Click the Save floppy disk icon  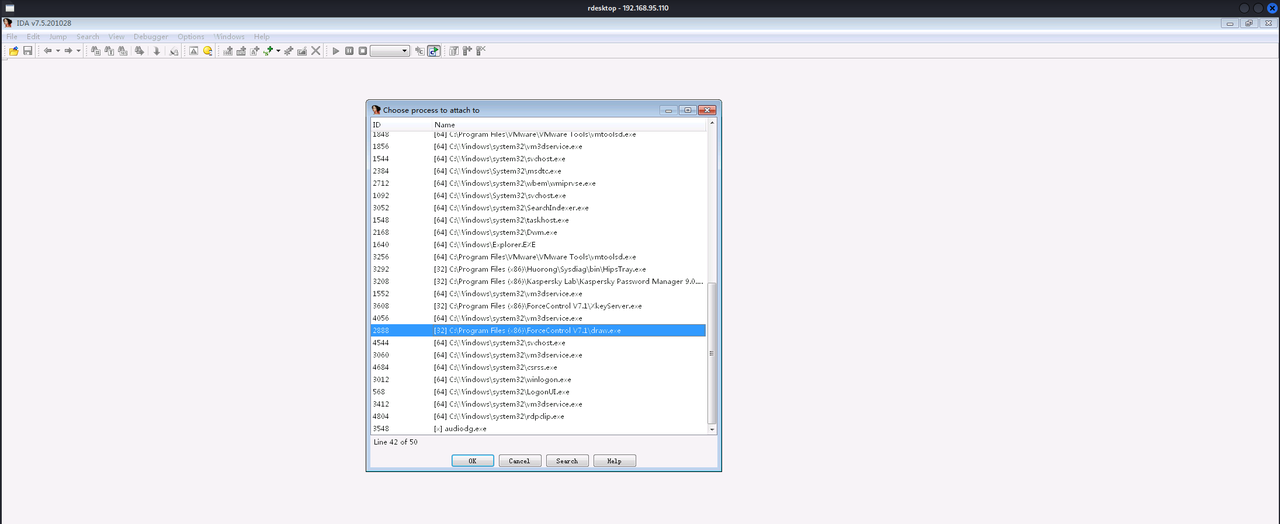coord(28,51)
